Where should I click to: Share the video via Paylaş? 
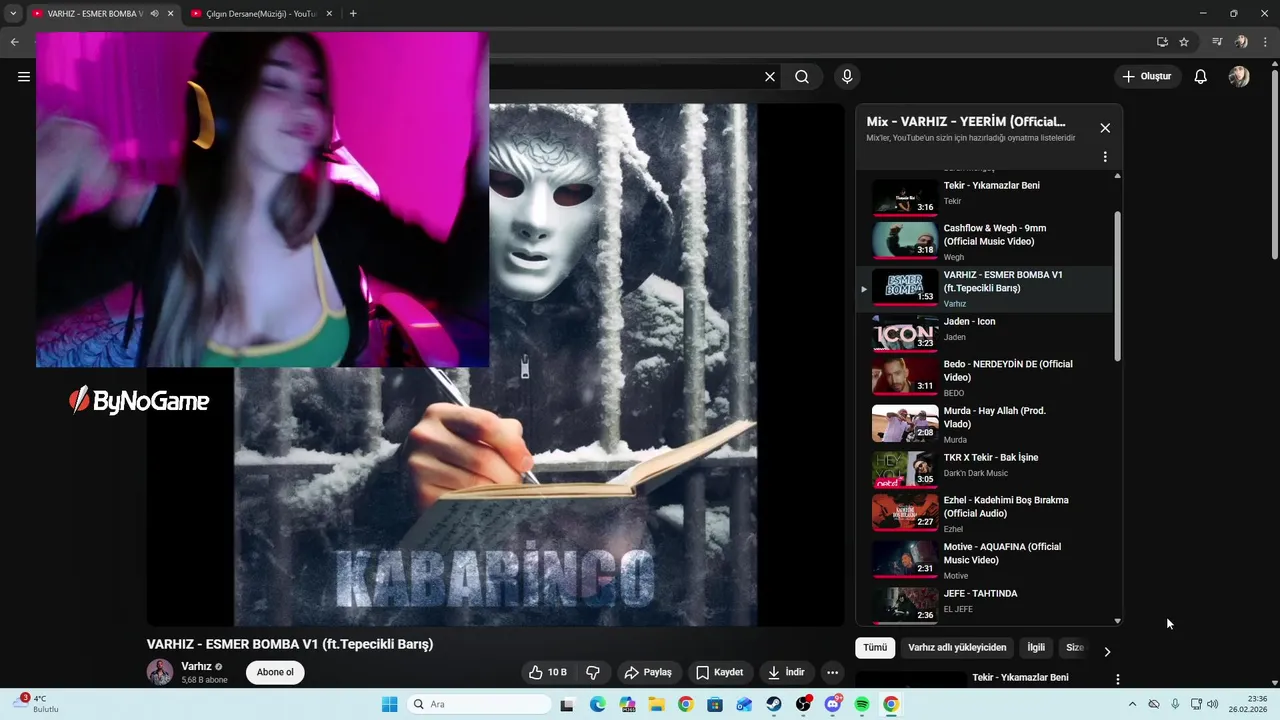tap(648, 672)
